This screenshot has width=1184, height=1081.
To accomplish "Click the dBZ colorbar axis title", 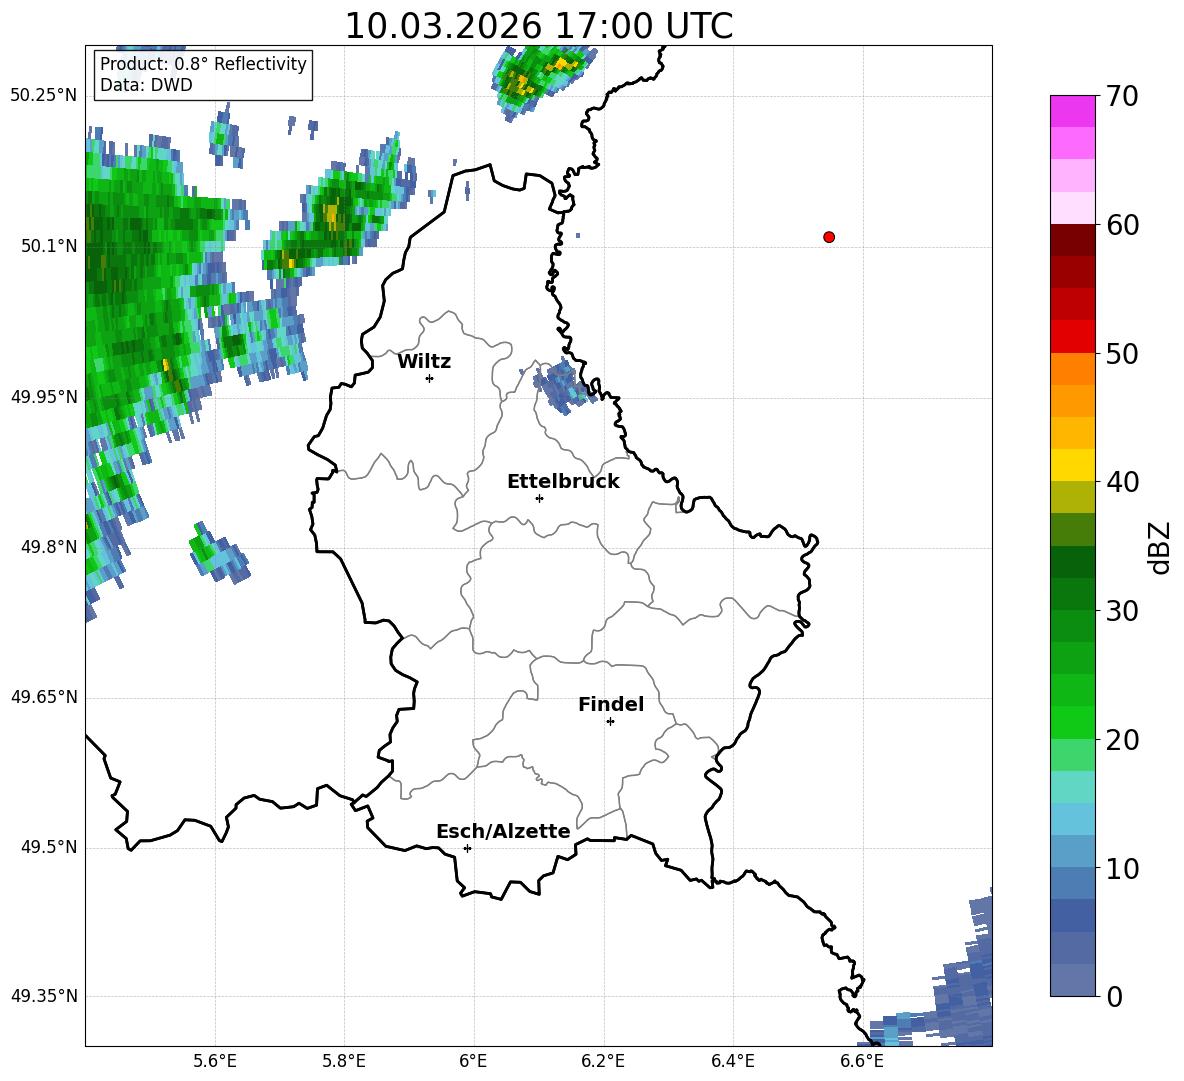I will pyautogui.click(x=1160, y=547).
